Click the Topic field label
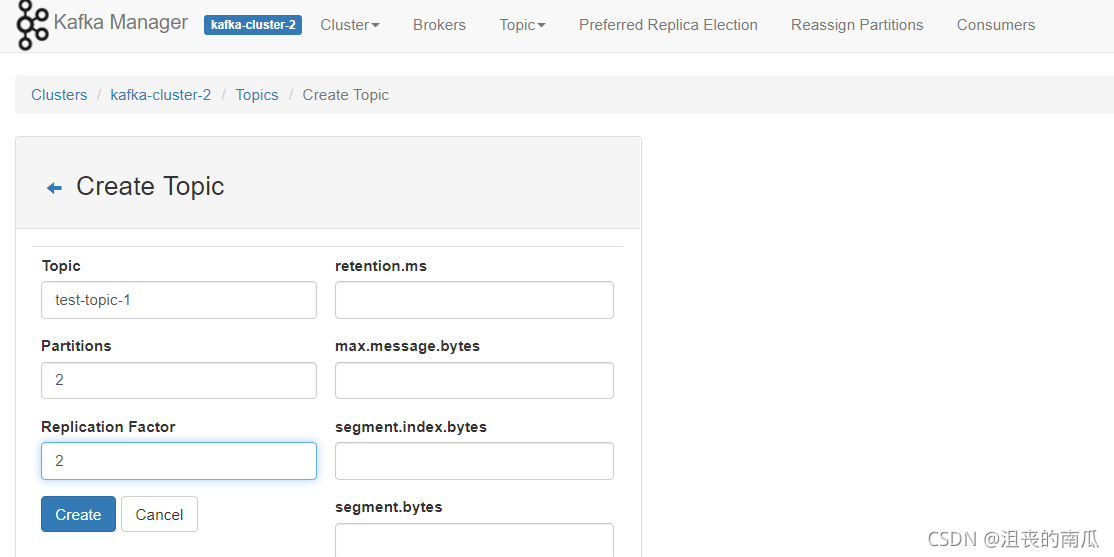Viewport: 1114px width, 557px height. click(61, 266)
